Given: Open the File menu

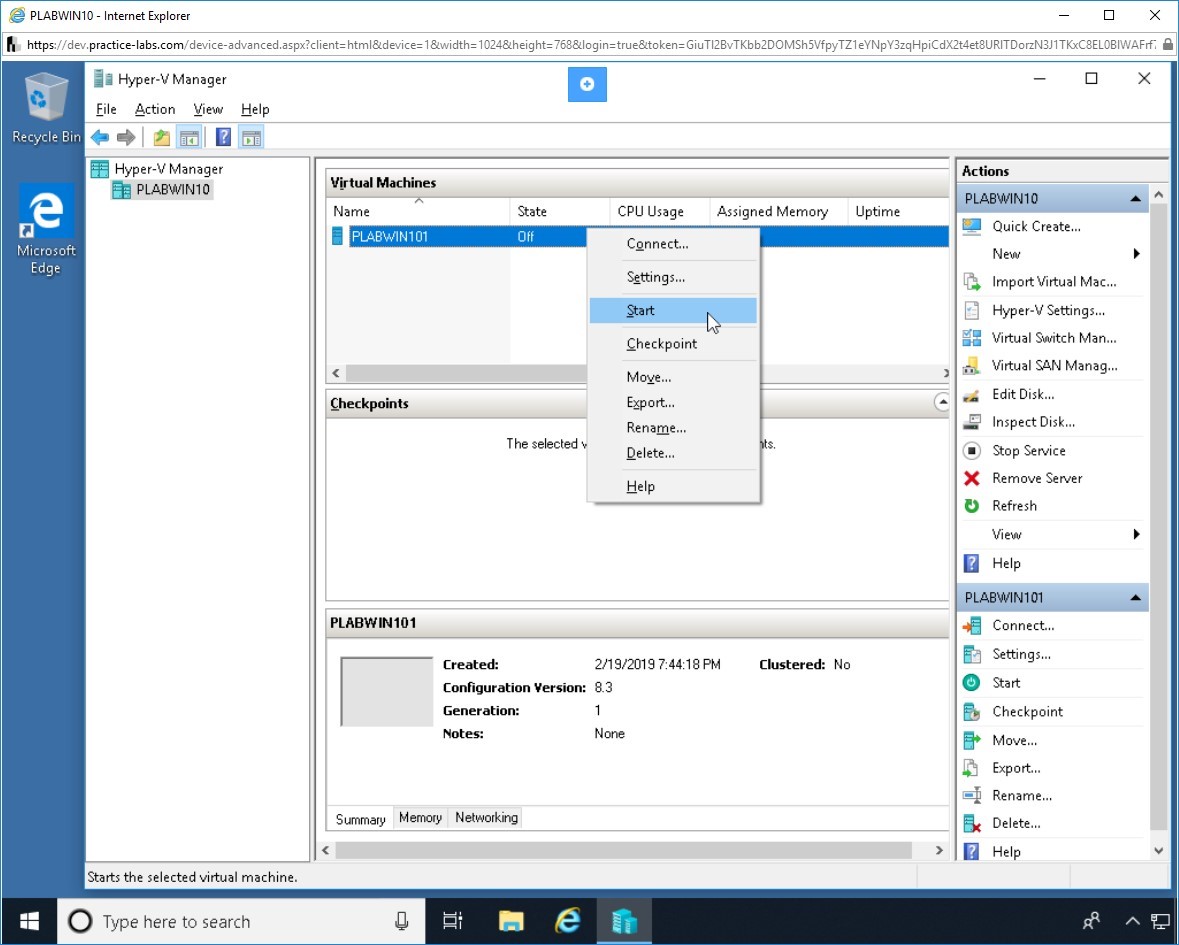Looking at the screenshot, I should (x=106, y=109).
